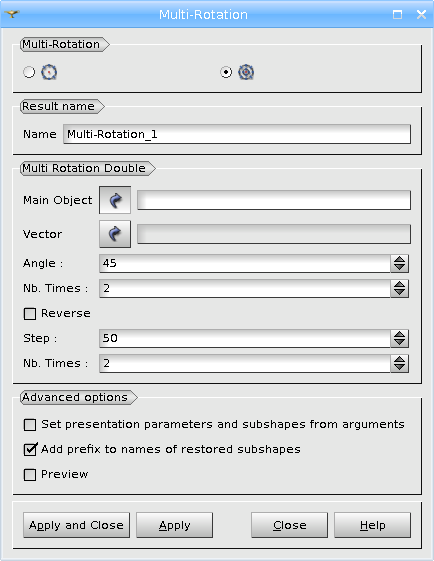
Task: Adjust the radial Nb. Times spinner below Step
Action: [x=399, y=363]
